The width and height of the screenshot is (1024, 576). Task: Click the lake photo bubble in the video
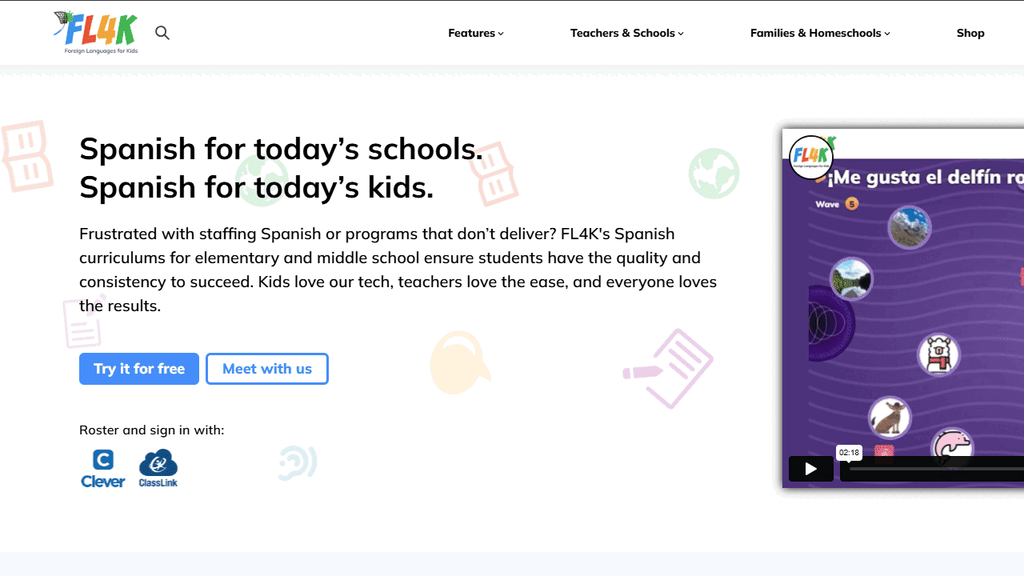click(x=851, y=279)
